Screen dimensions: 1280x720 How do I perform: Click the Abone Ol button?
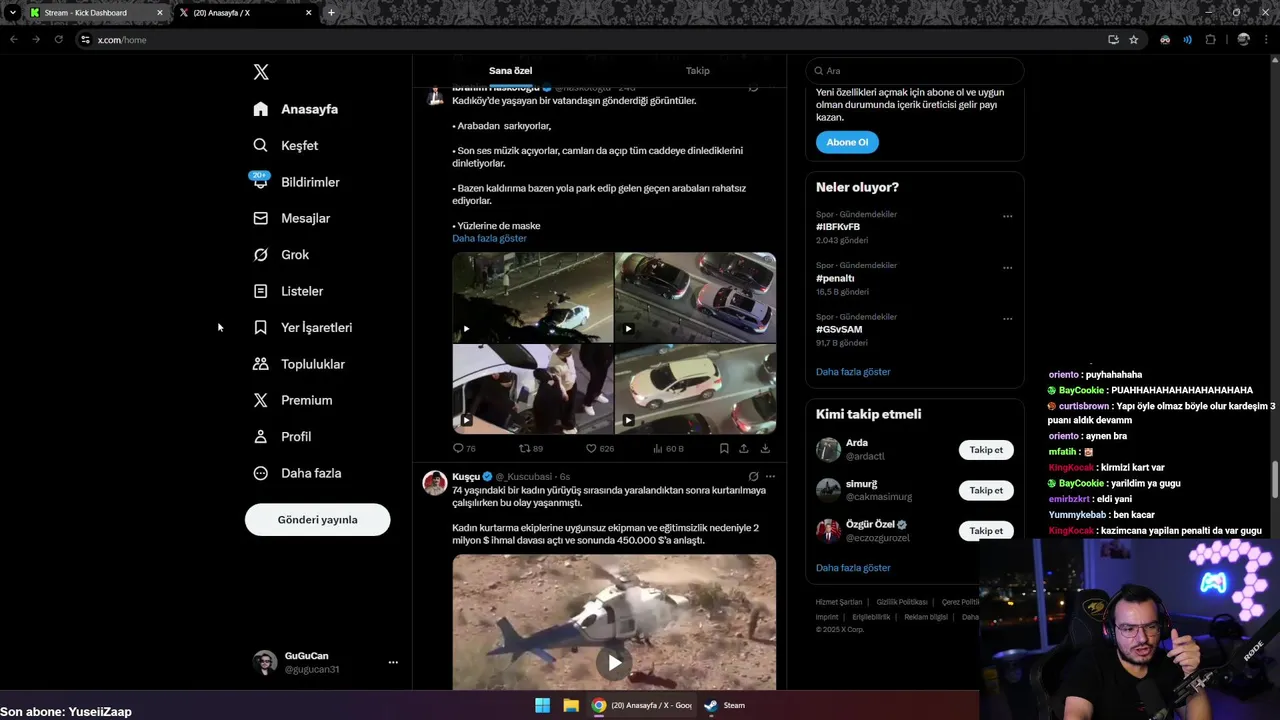coord(847,142)
